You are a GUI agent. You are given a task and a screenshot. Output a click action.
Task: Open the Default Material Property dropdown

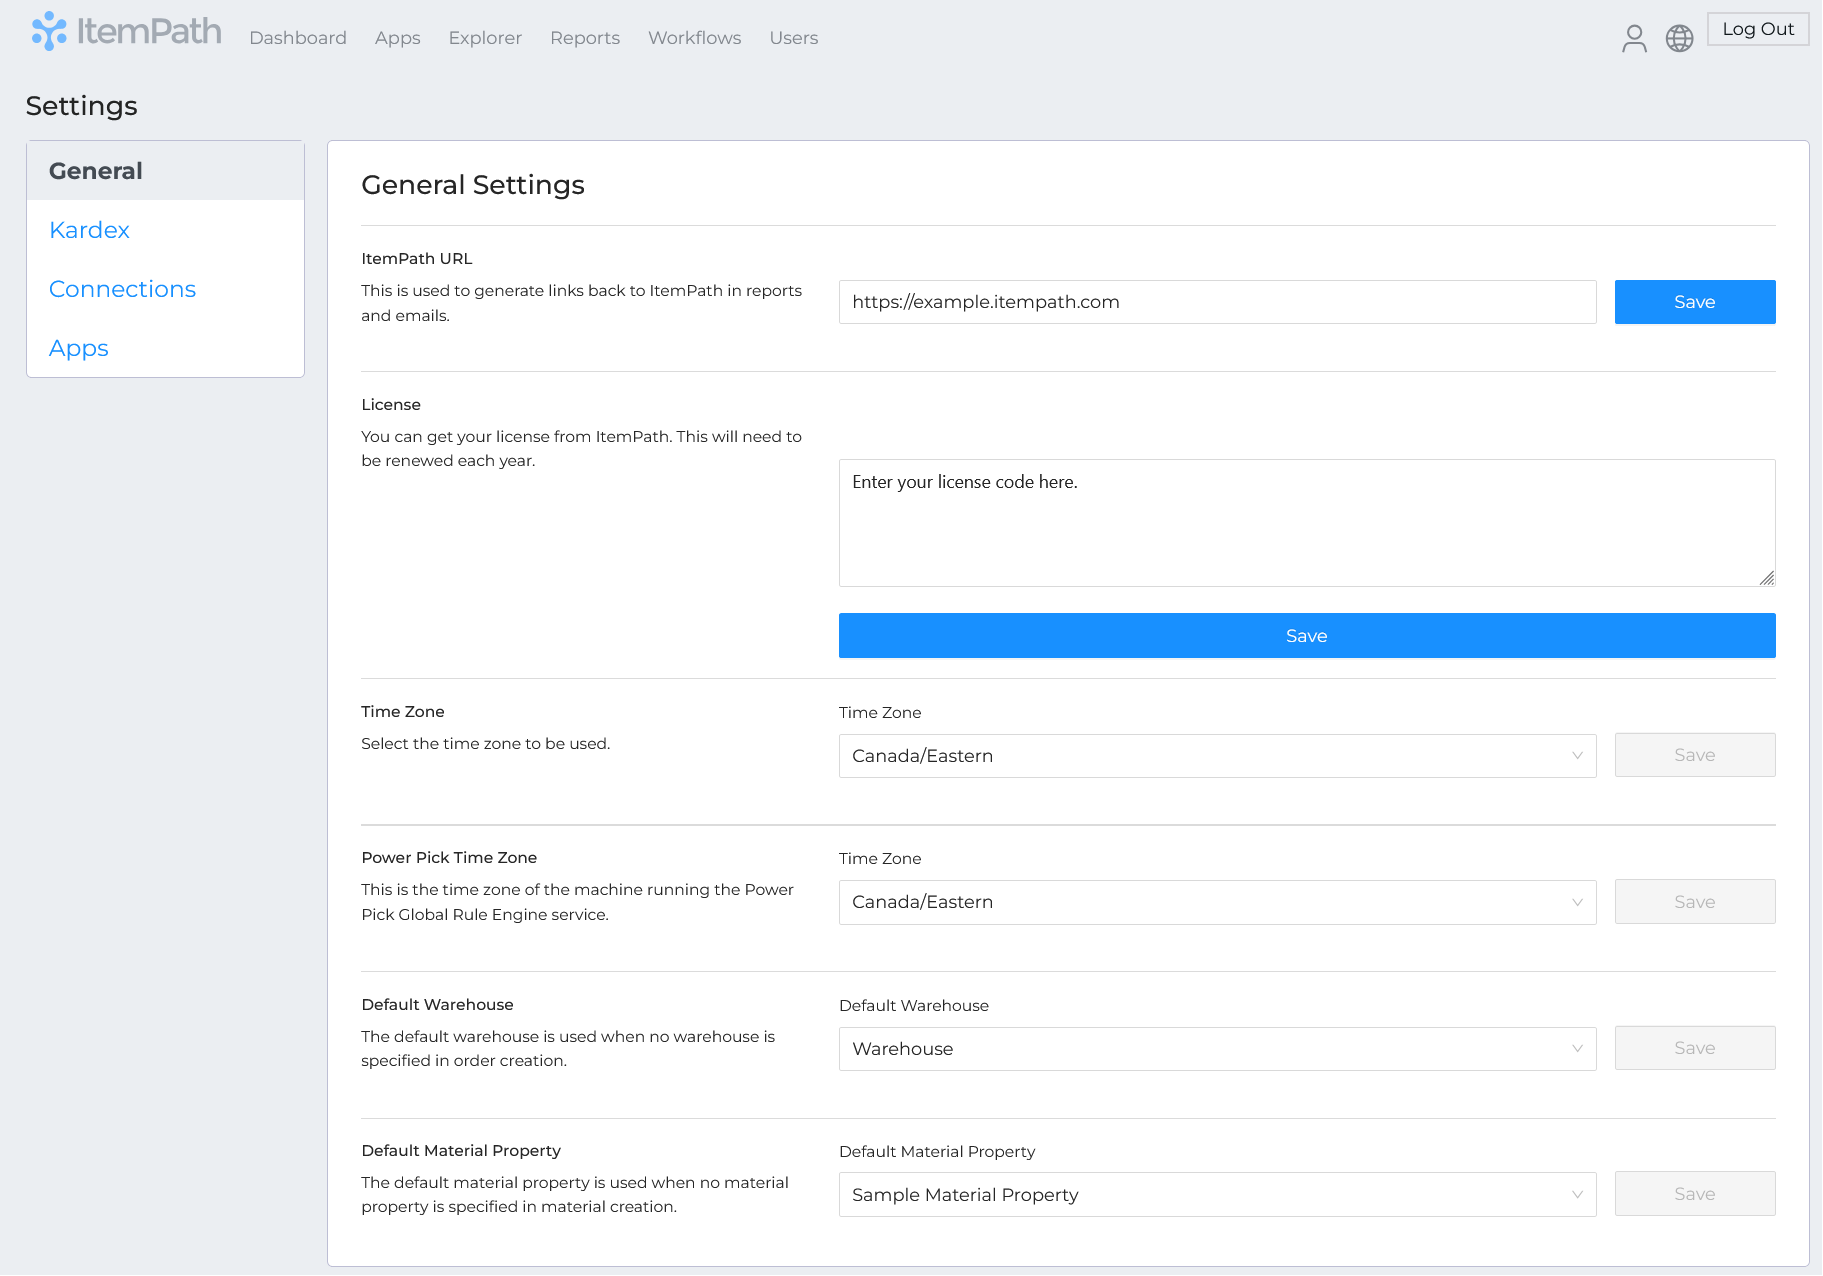coord(1217,1195)
